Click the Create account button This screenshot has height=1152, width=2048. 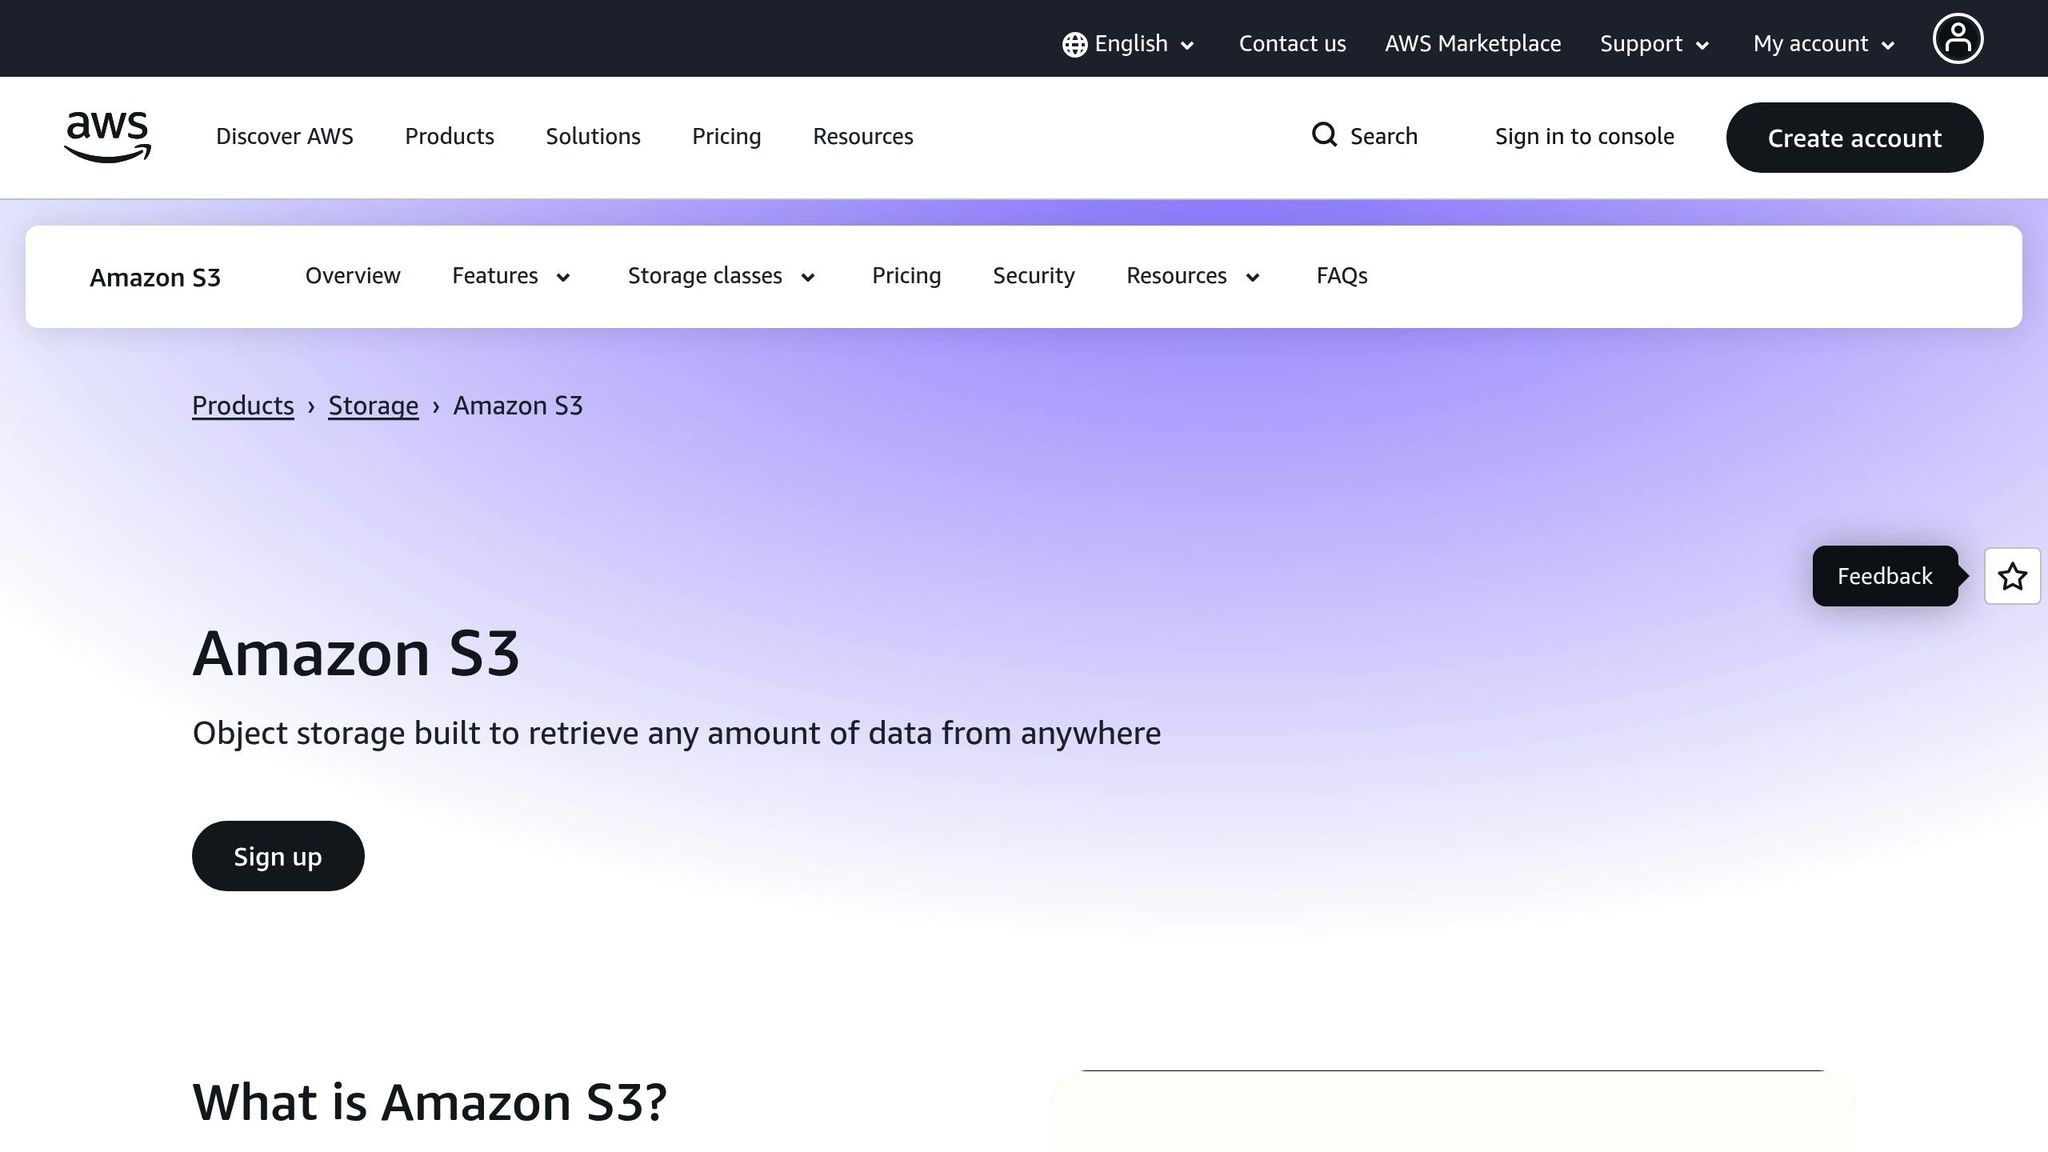pyautogui.click(x=1854, y=138)
